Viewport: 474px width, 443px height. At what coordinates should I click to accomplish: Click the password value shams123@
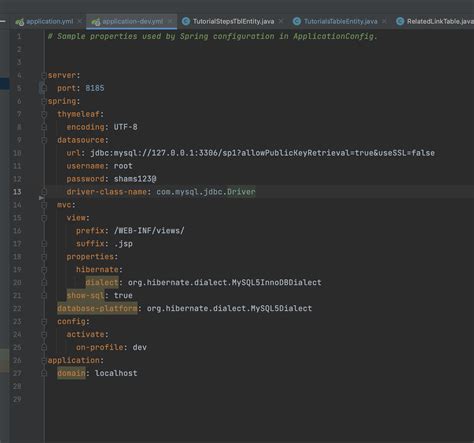[135, 179]
